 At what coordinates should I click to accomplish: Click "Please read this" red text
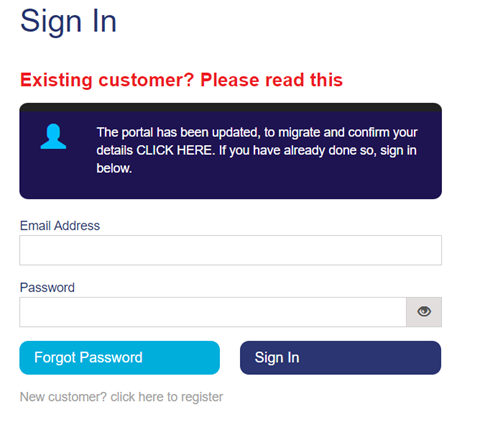(271, 80)
